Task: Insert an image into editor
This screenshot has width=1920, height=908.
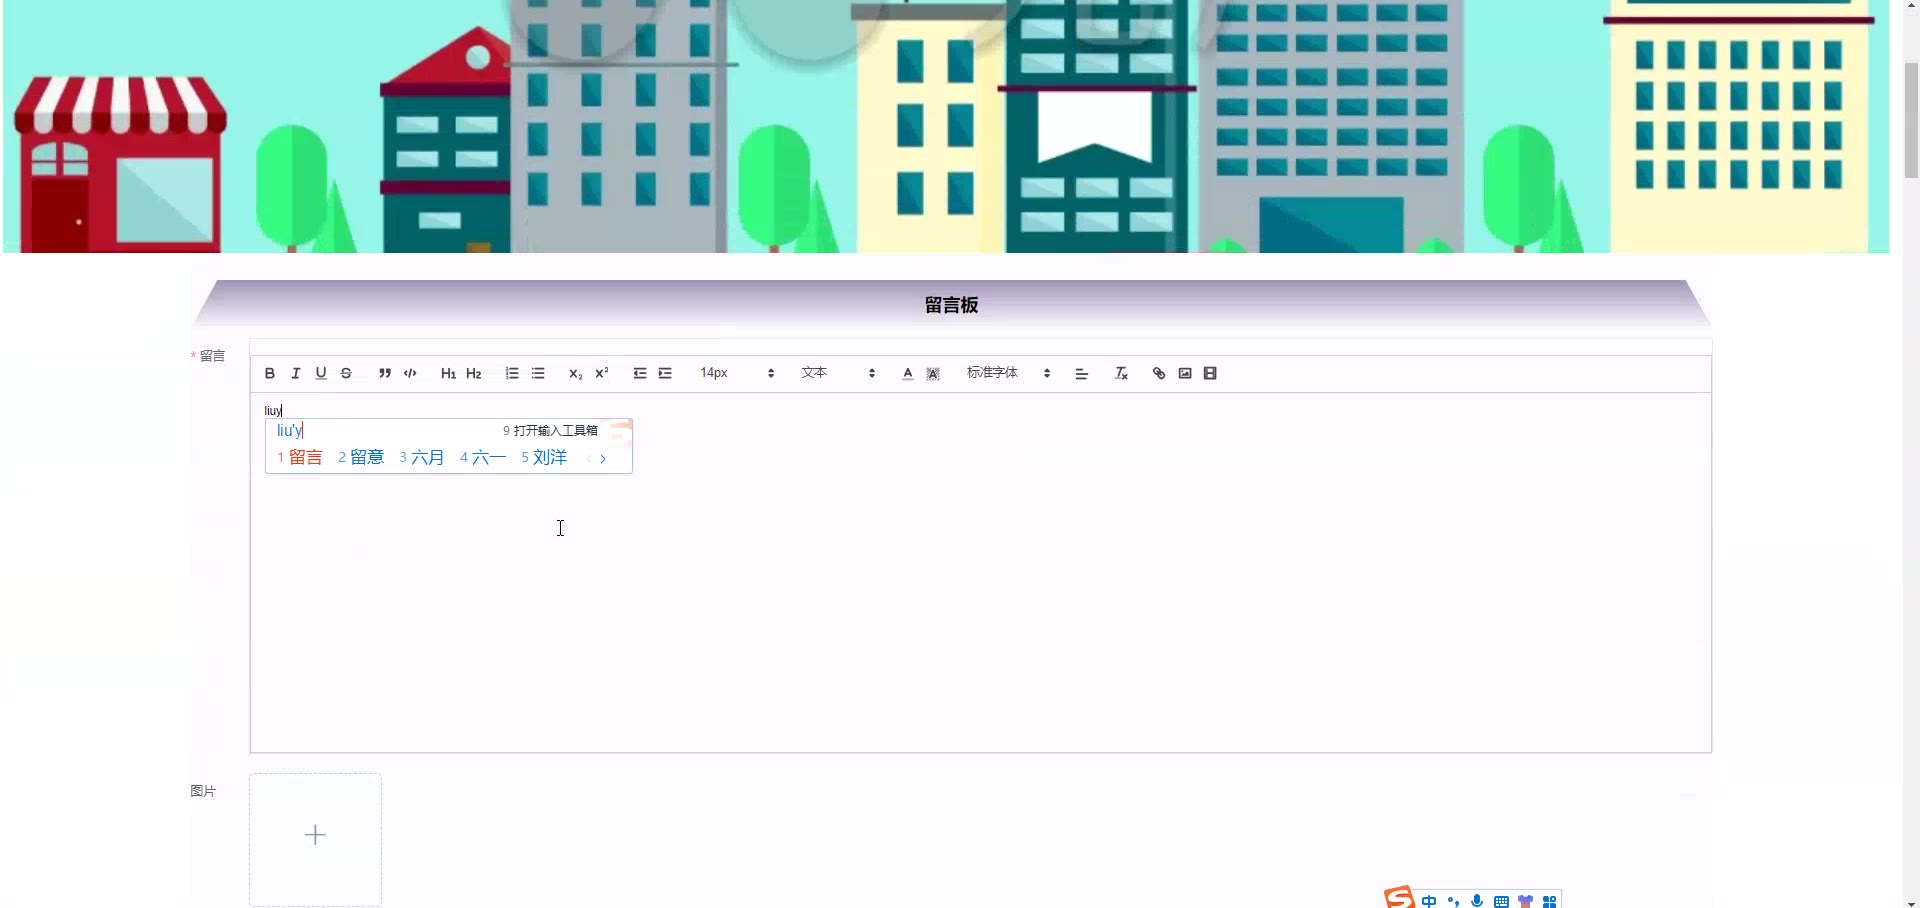Action: [1185, 373]
